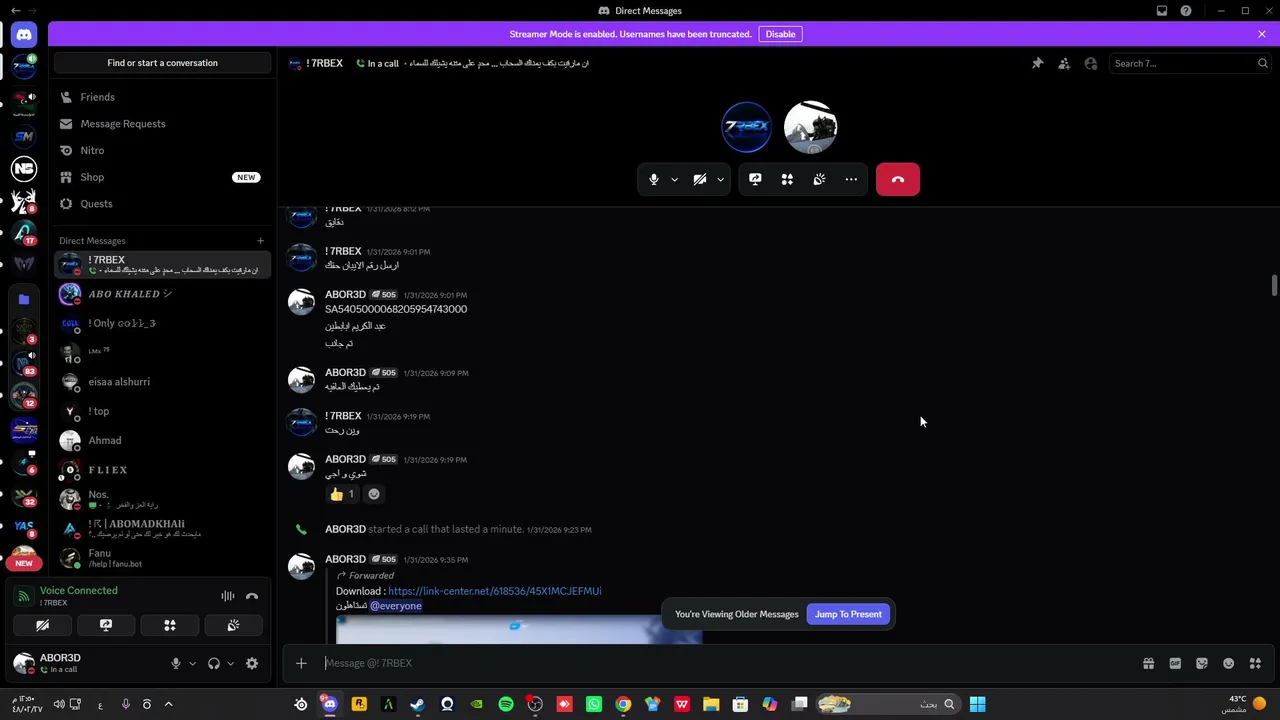Open Message Requests
Screen dimensions: 1280x720
pyautogui.click(x=163, y=124)
